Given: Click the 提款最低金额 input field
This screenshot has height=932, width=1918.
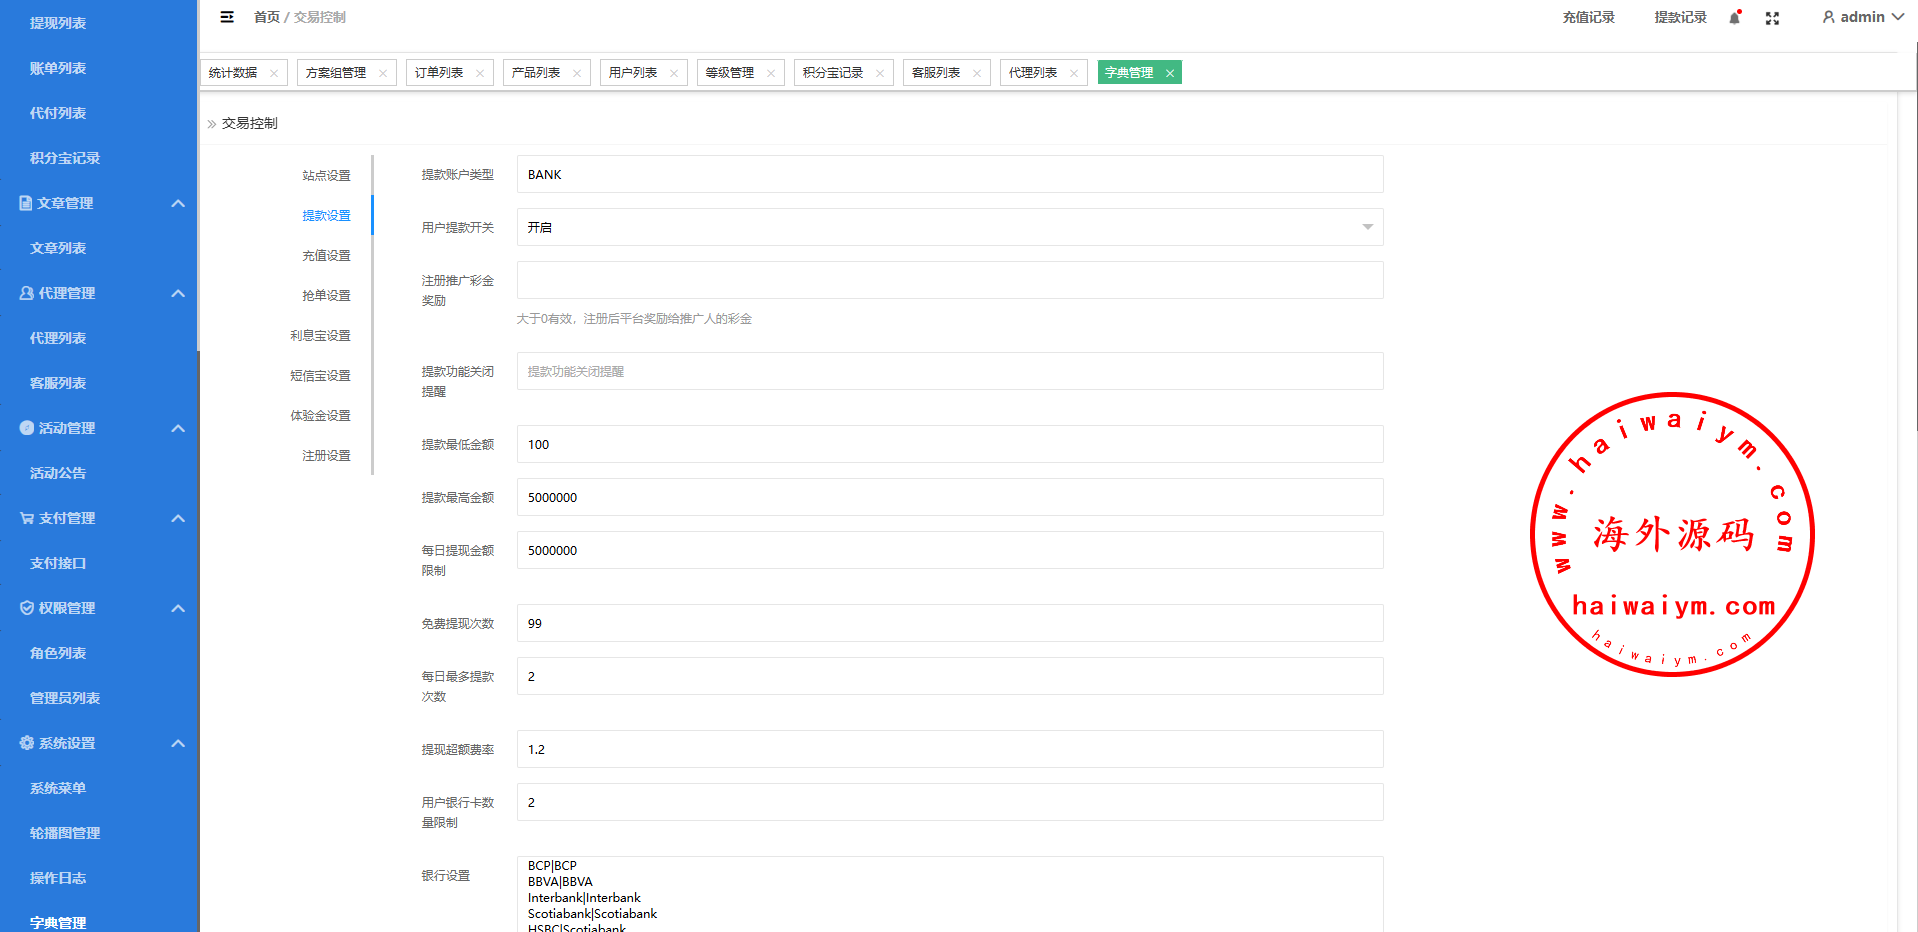Looking at the screenshot, I should point(949,444).
